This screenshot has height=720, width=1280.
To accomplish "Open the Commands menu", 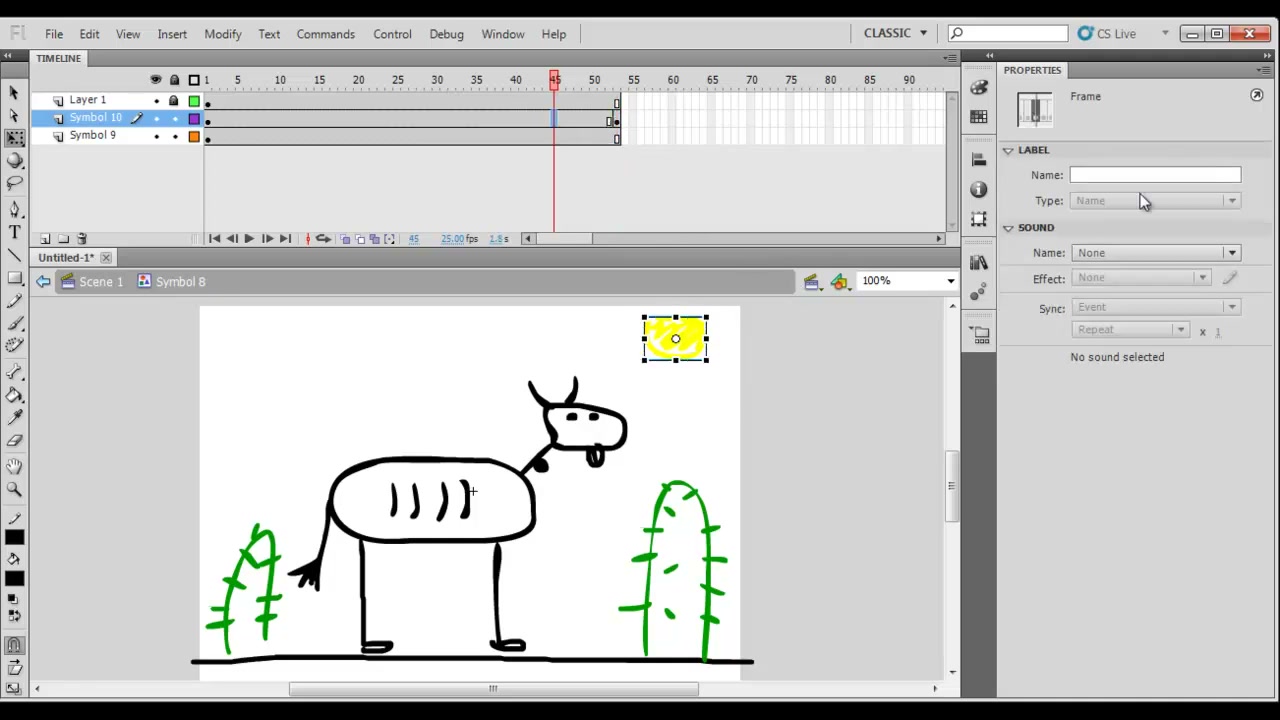I will click(325, 34).
